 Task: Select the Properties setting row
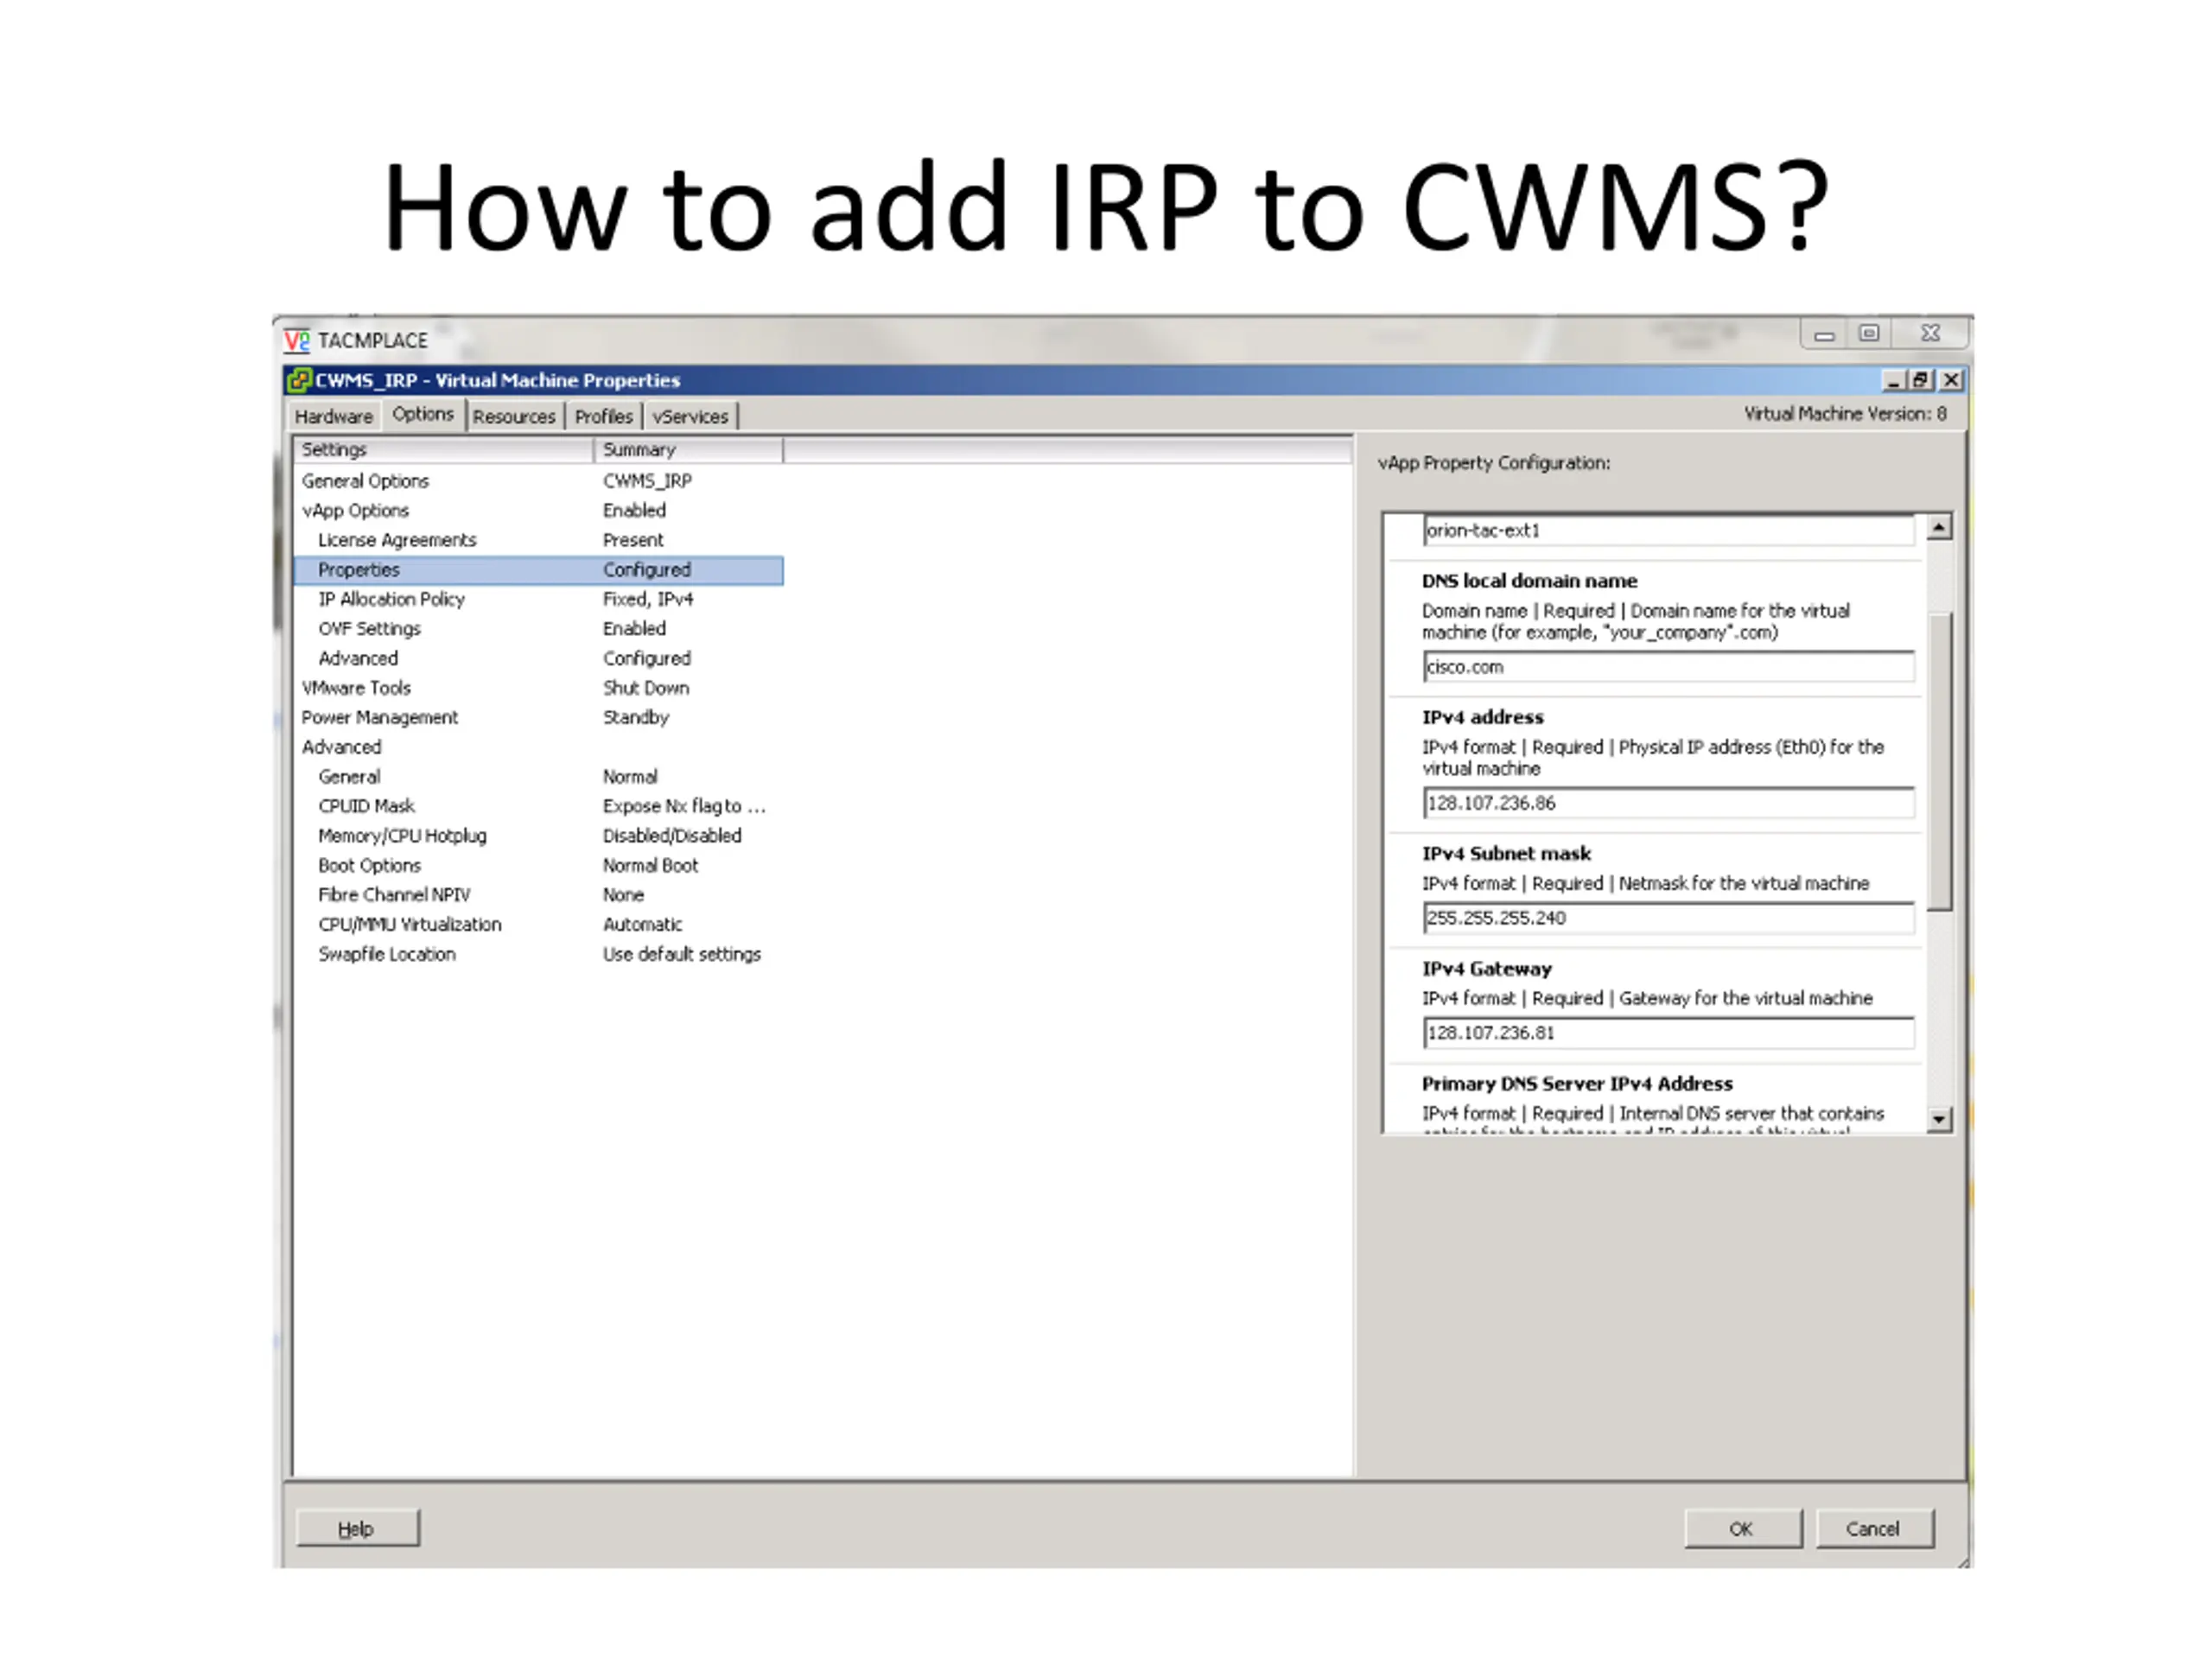point(539,570)
